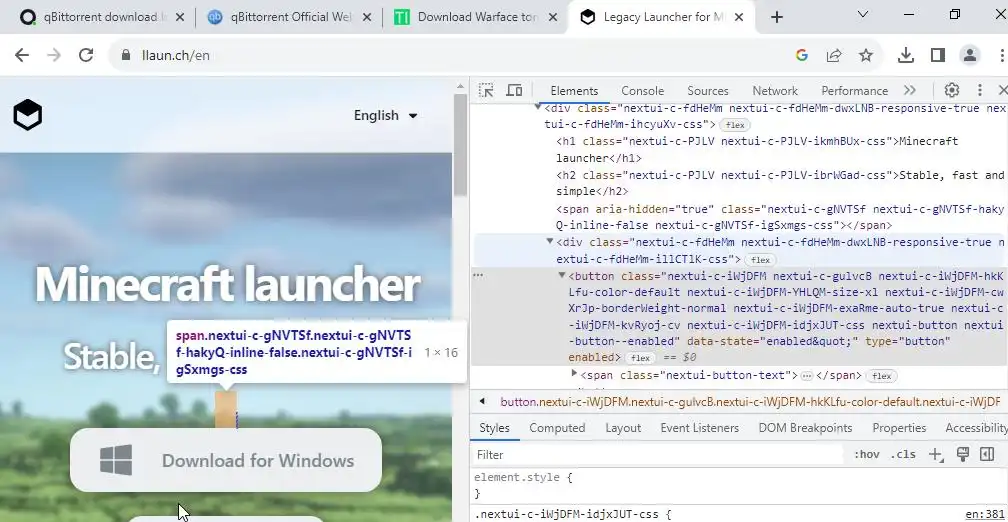This screenshot has height=522, width=1008.
Task: Open the DevTools Elements tab
Action: 574,91
